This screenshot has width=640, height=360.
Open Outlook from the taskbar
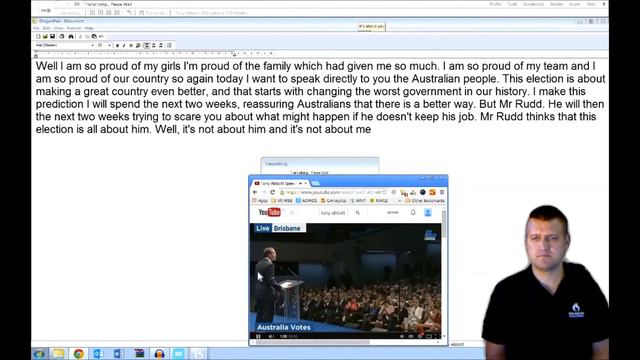coord(99,353)
